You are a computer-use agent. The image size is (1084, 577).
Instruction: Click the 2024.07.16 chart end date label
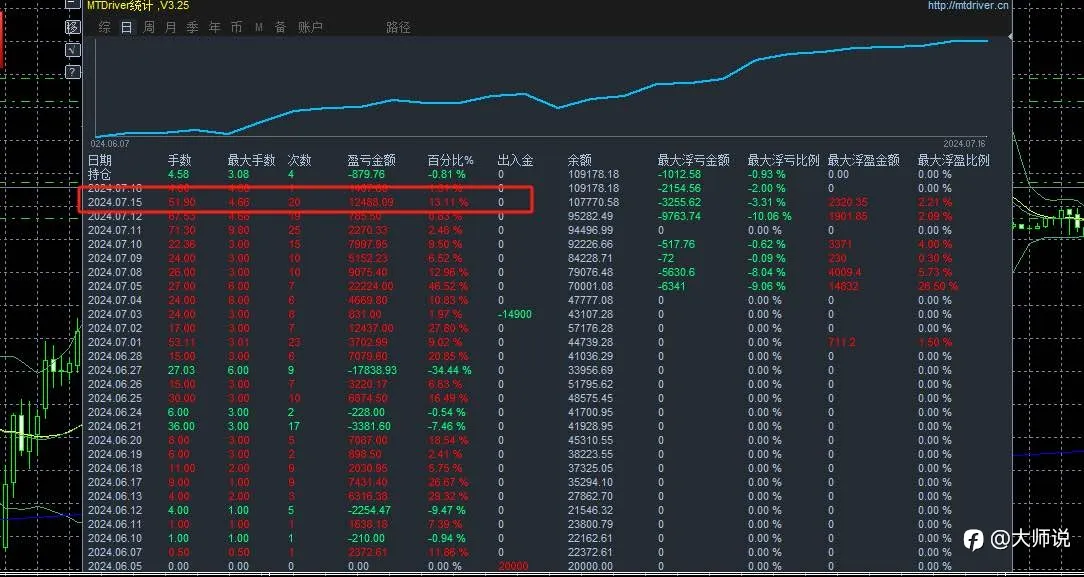coord(966,143)
